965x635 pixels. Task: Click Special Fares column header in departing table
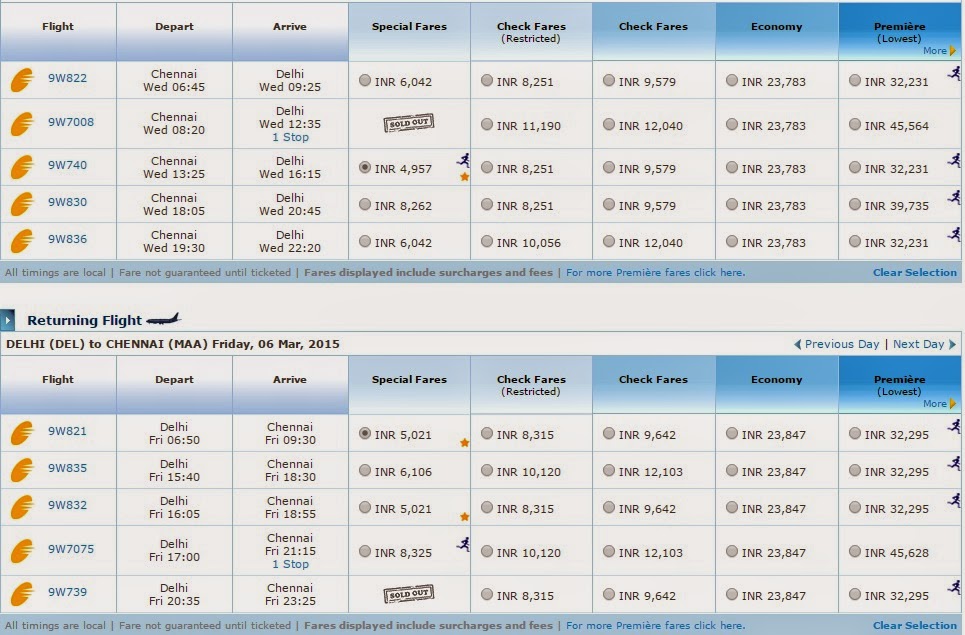pyautogui.click(x=409, y=31)
